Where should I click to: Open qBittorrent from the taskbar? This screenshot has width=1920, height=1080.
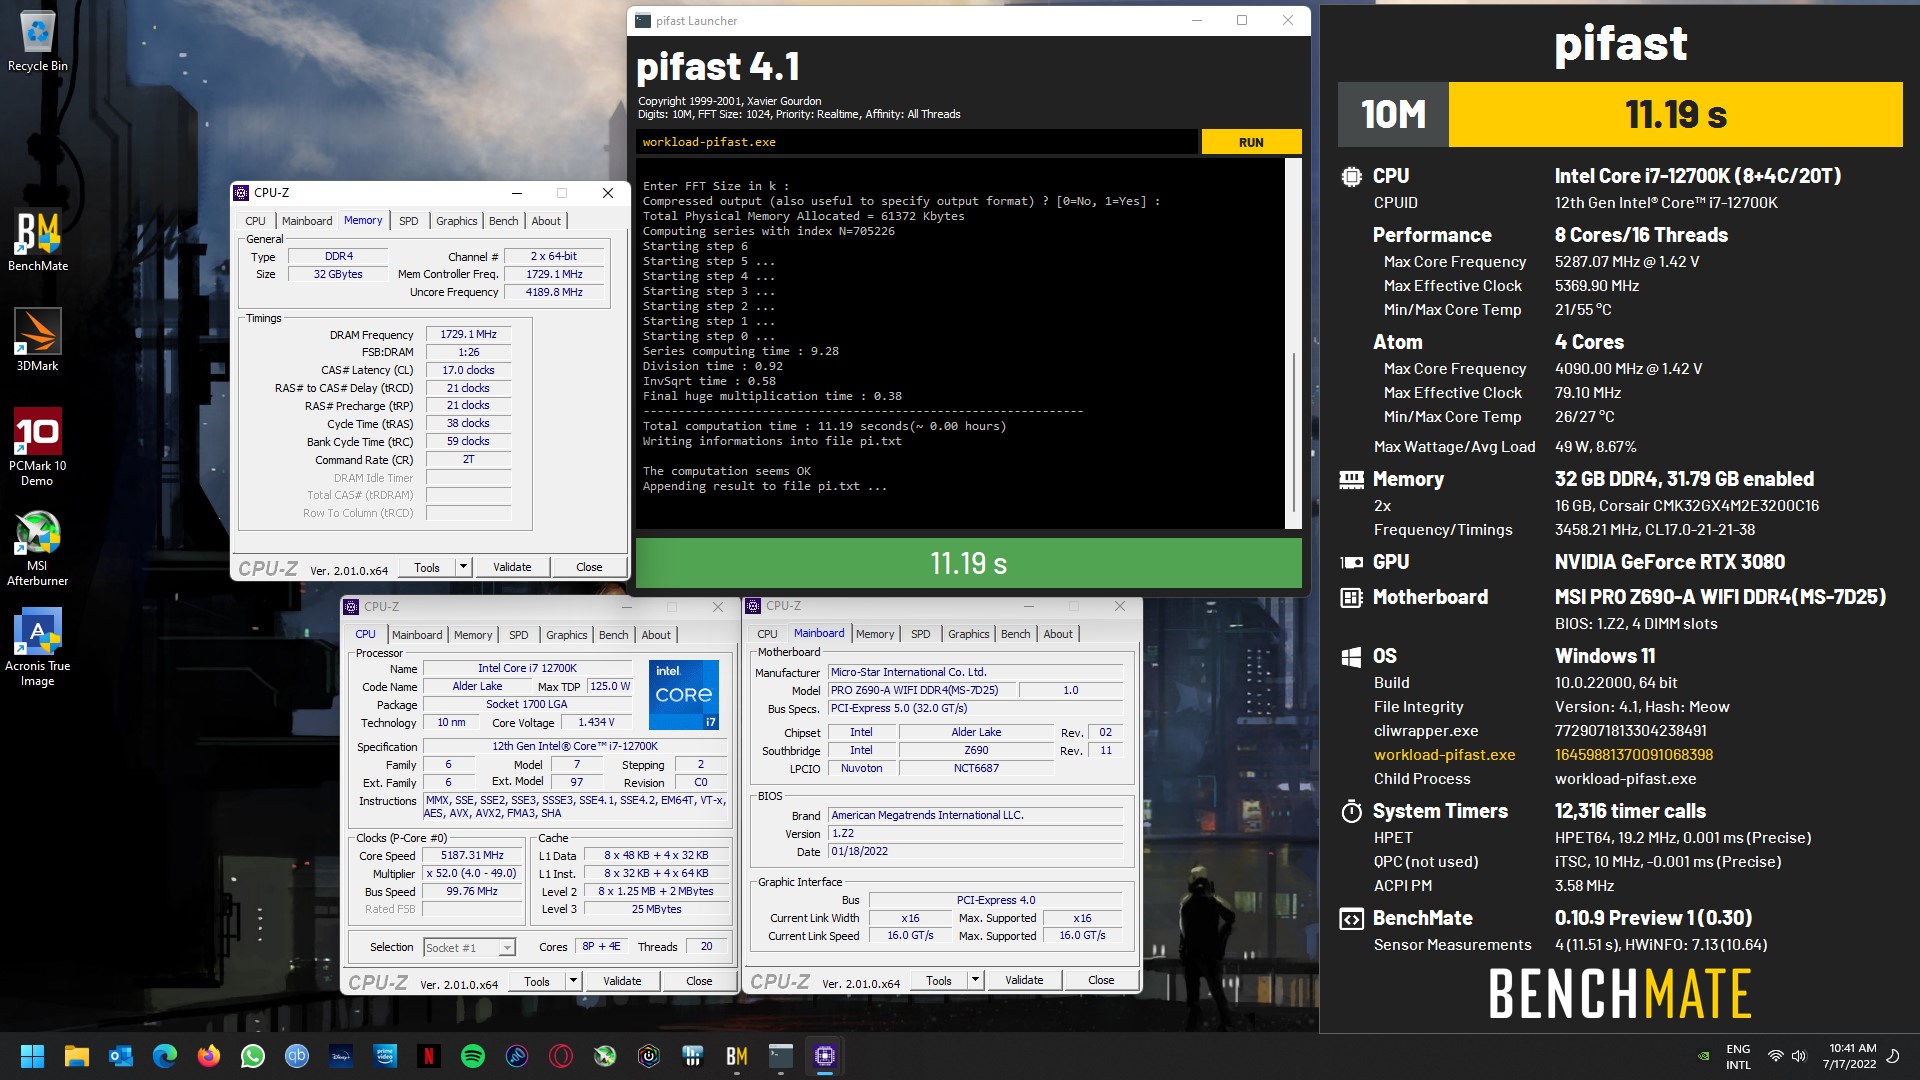(297, 1056)
